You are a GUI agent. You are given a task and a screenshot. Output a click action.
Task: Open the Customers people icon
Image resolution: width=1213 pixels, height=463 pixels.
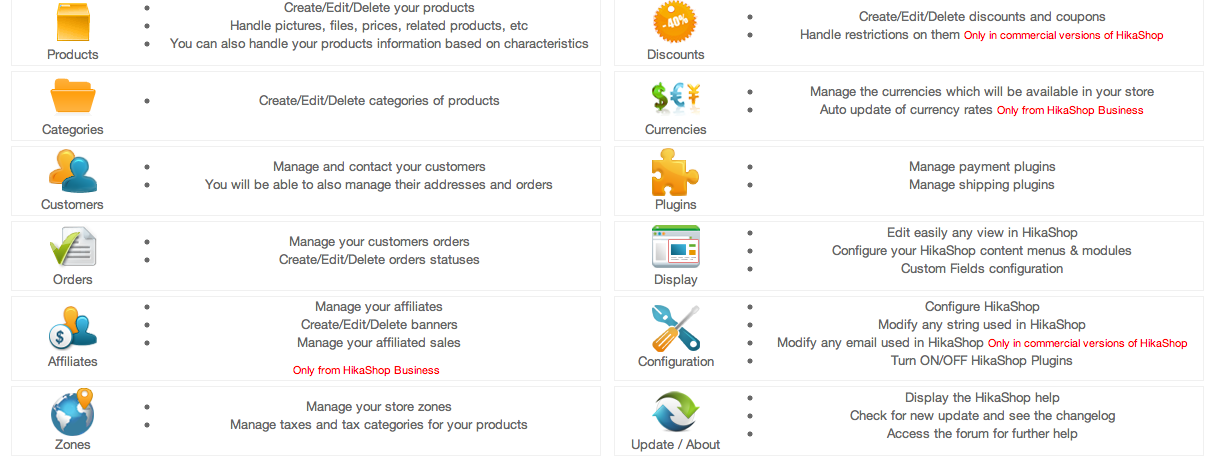(x=72, y=171)
